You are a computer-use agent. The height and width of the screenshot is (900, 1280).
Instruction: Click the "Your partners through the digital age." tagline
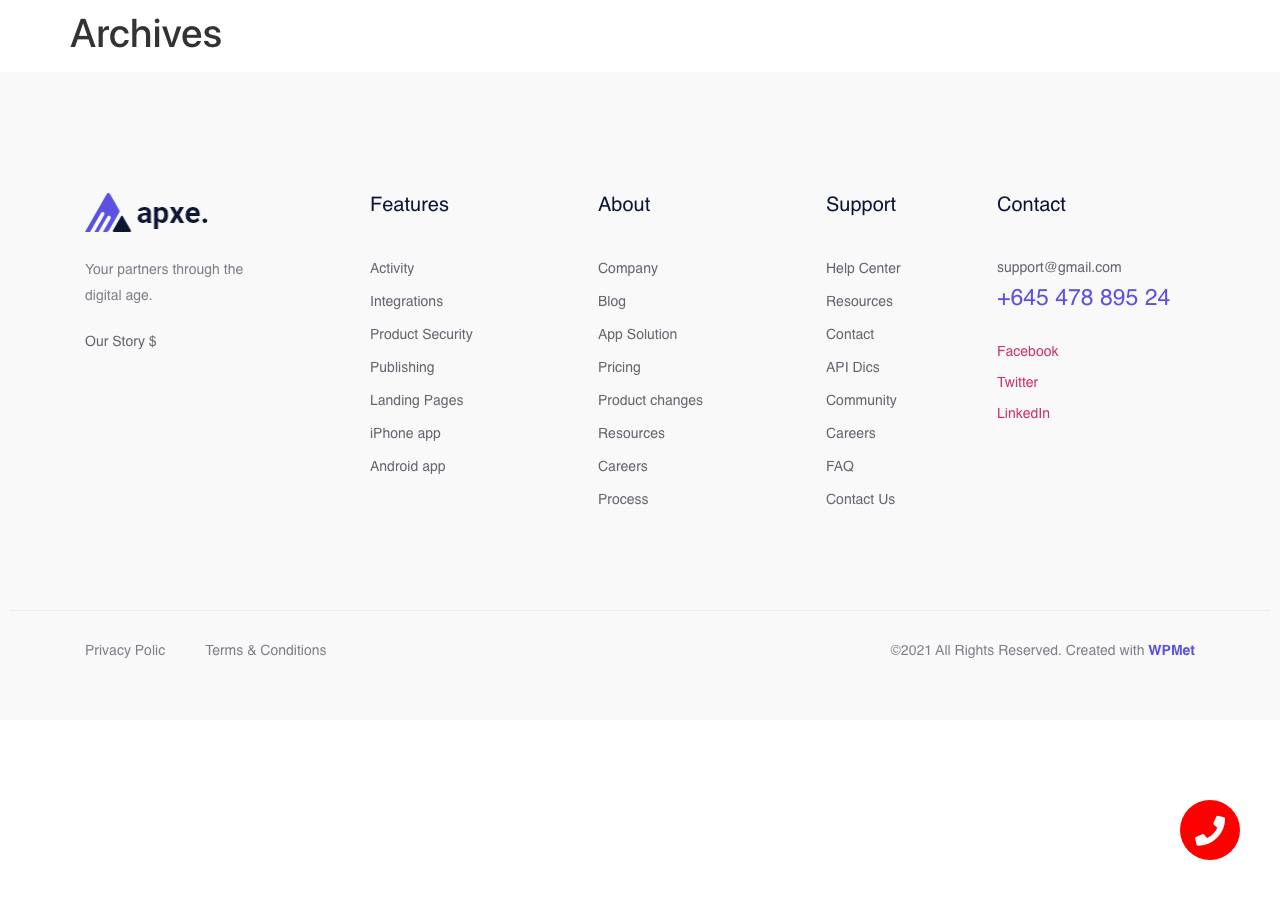(x=164, y=282)
